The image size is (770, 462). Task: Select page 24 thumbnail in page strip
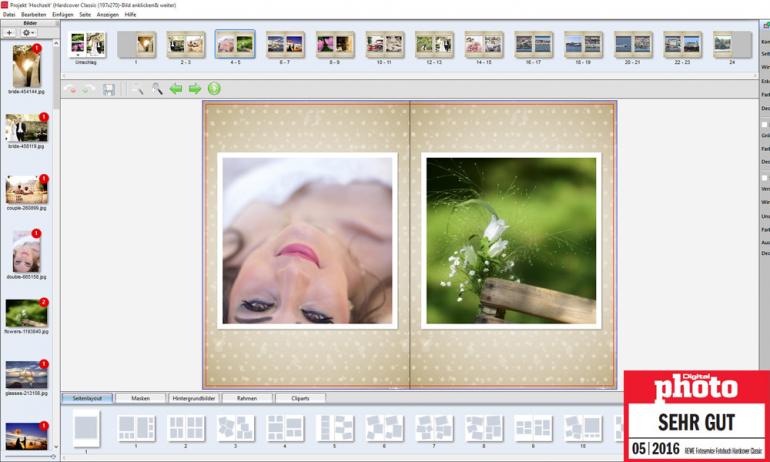pos(732,45)
